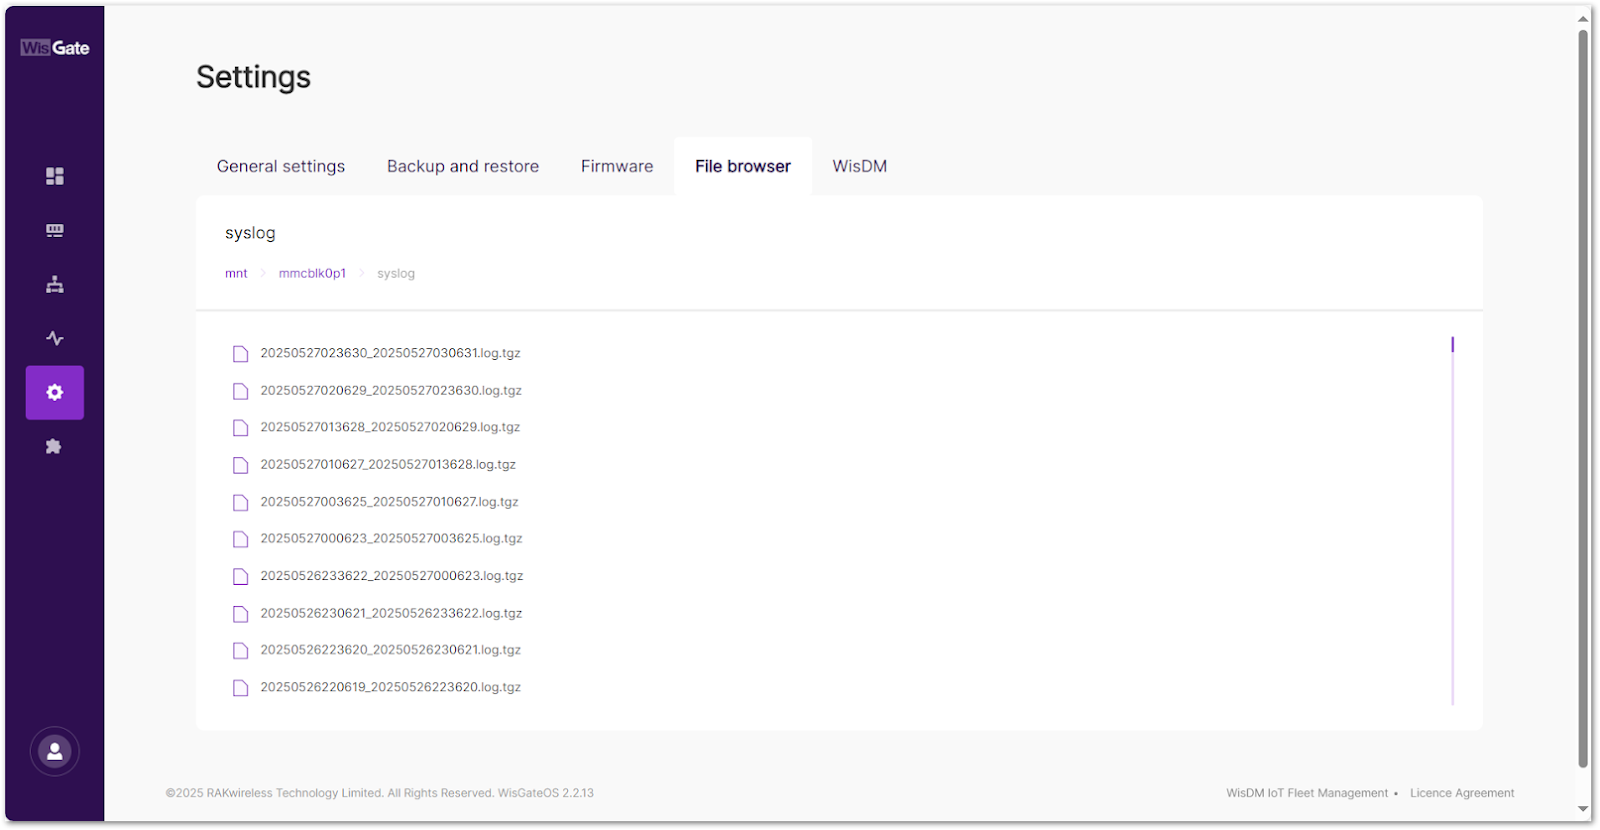Open the Network topology sidebar icon
Image resolution: width=1600 pixels, height=830 pixels.
(55, 285)
